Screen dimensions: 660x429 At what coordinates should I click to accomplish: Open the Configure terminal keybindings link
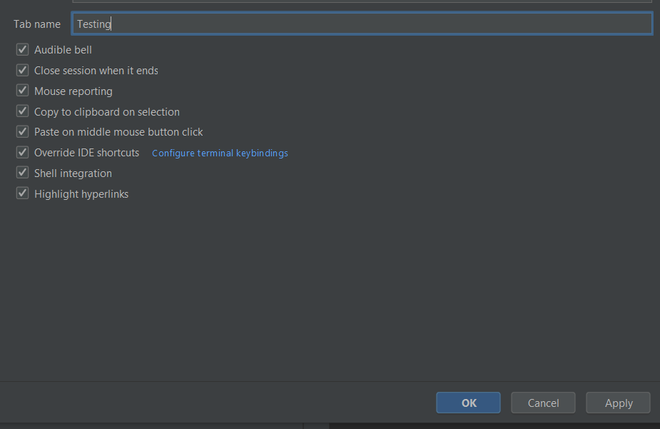click(x=220, y=153)
